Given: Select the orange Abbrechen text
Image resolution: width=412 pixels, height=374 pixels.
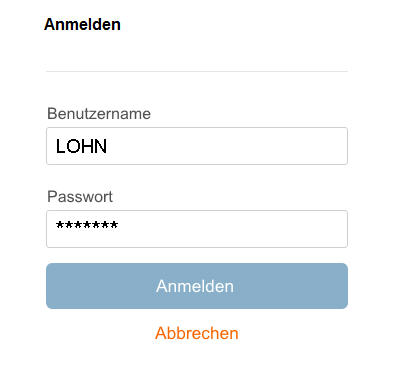Looking at the screenshot, I should tap(197, 333).
